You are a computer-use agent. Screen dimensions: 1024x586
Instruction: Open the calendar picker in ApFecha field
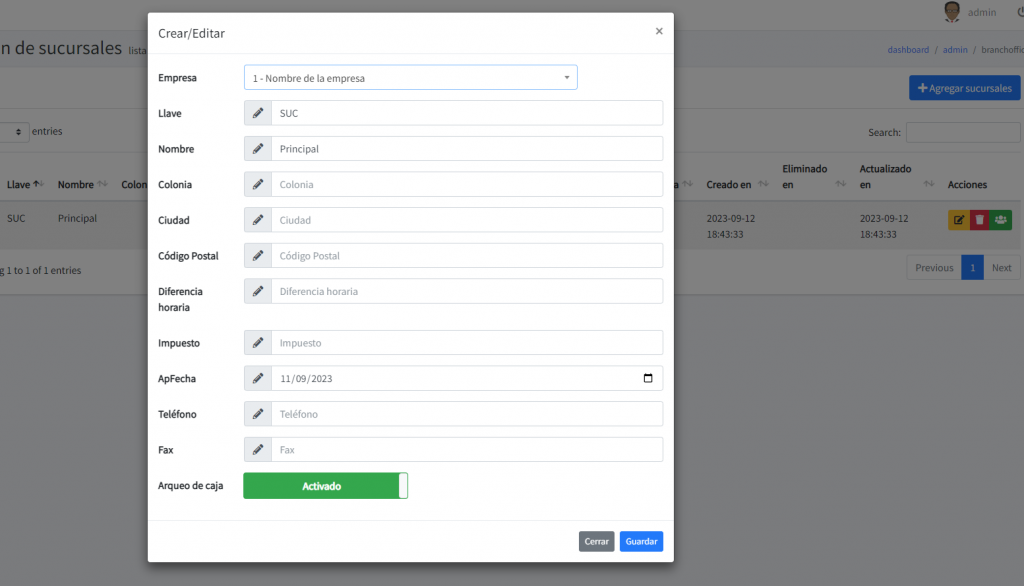coord(648,379)
